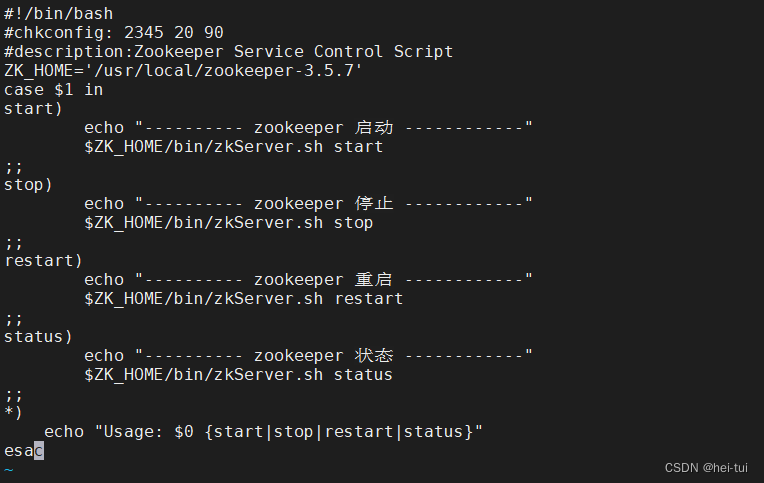Viewport: 764px width, 483px height.
Task: Click the zkServer.sh restart command
Action: [x=243, y=299]
